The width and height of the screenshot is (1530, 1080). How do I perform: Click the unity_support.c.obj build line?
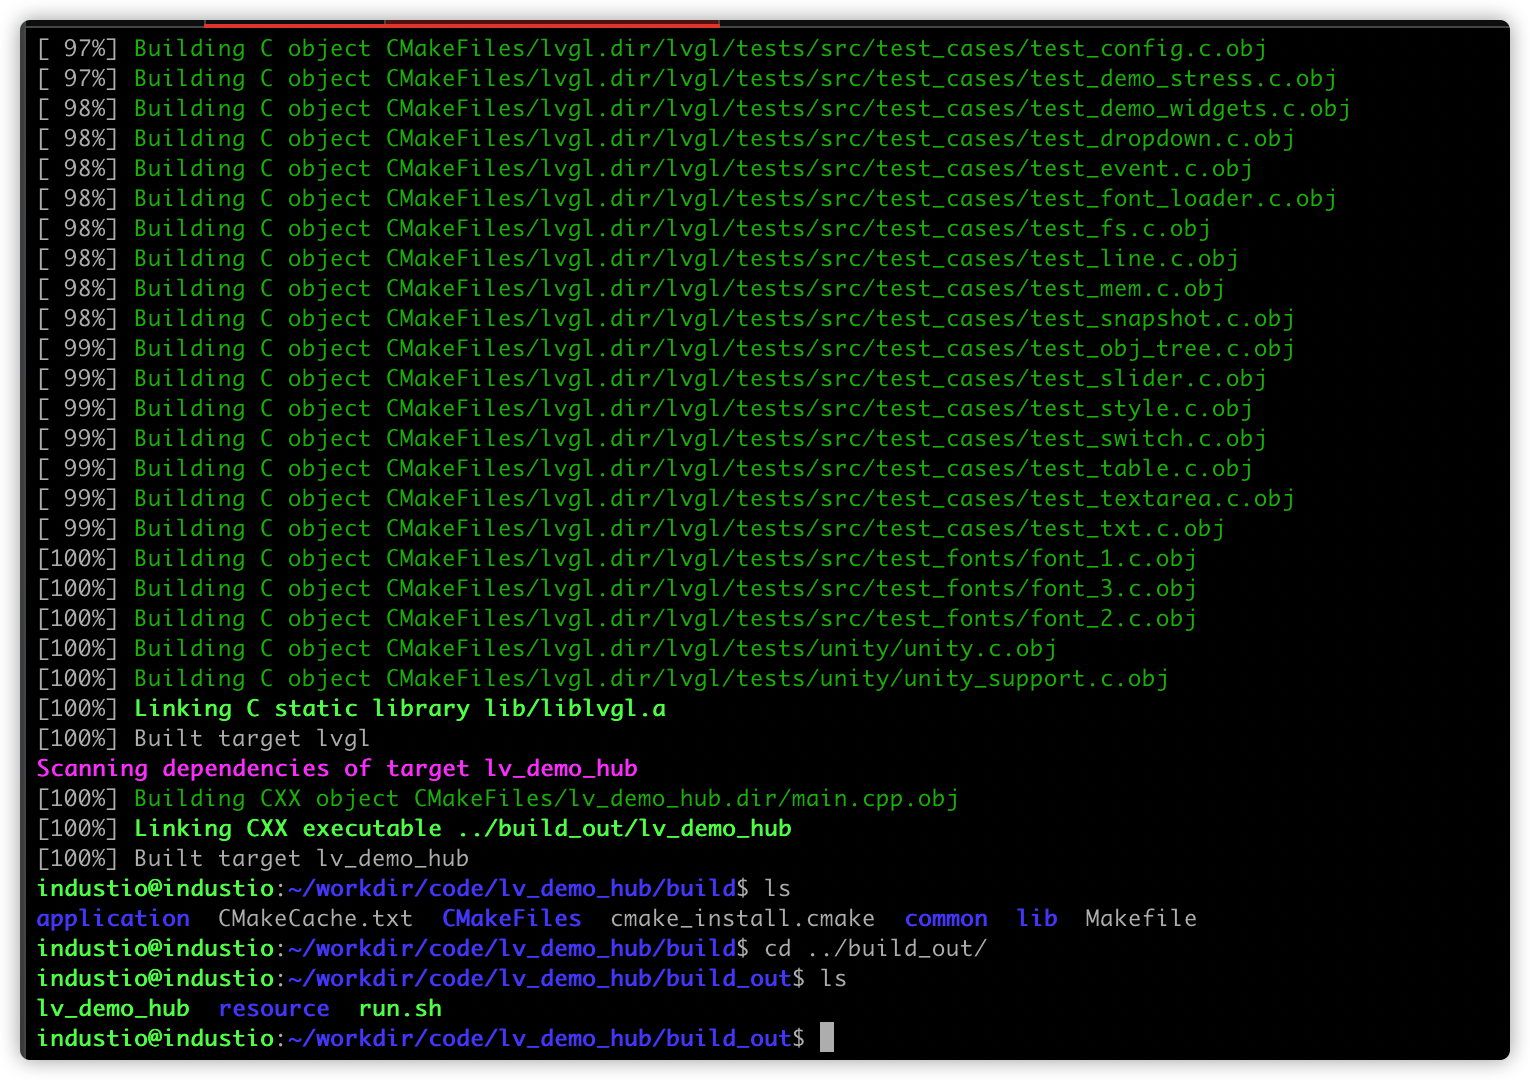click(603, 678)
